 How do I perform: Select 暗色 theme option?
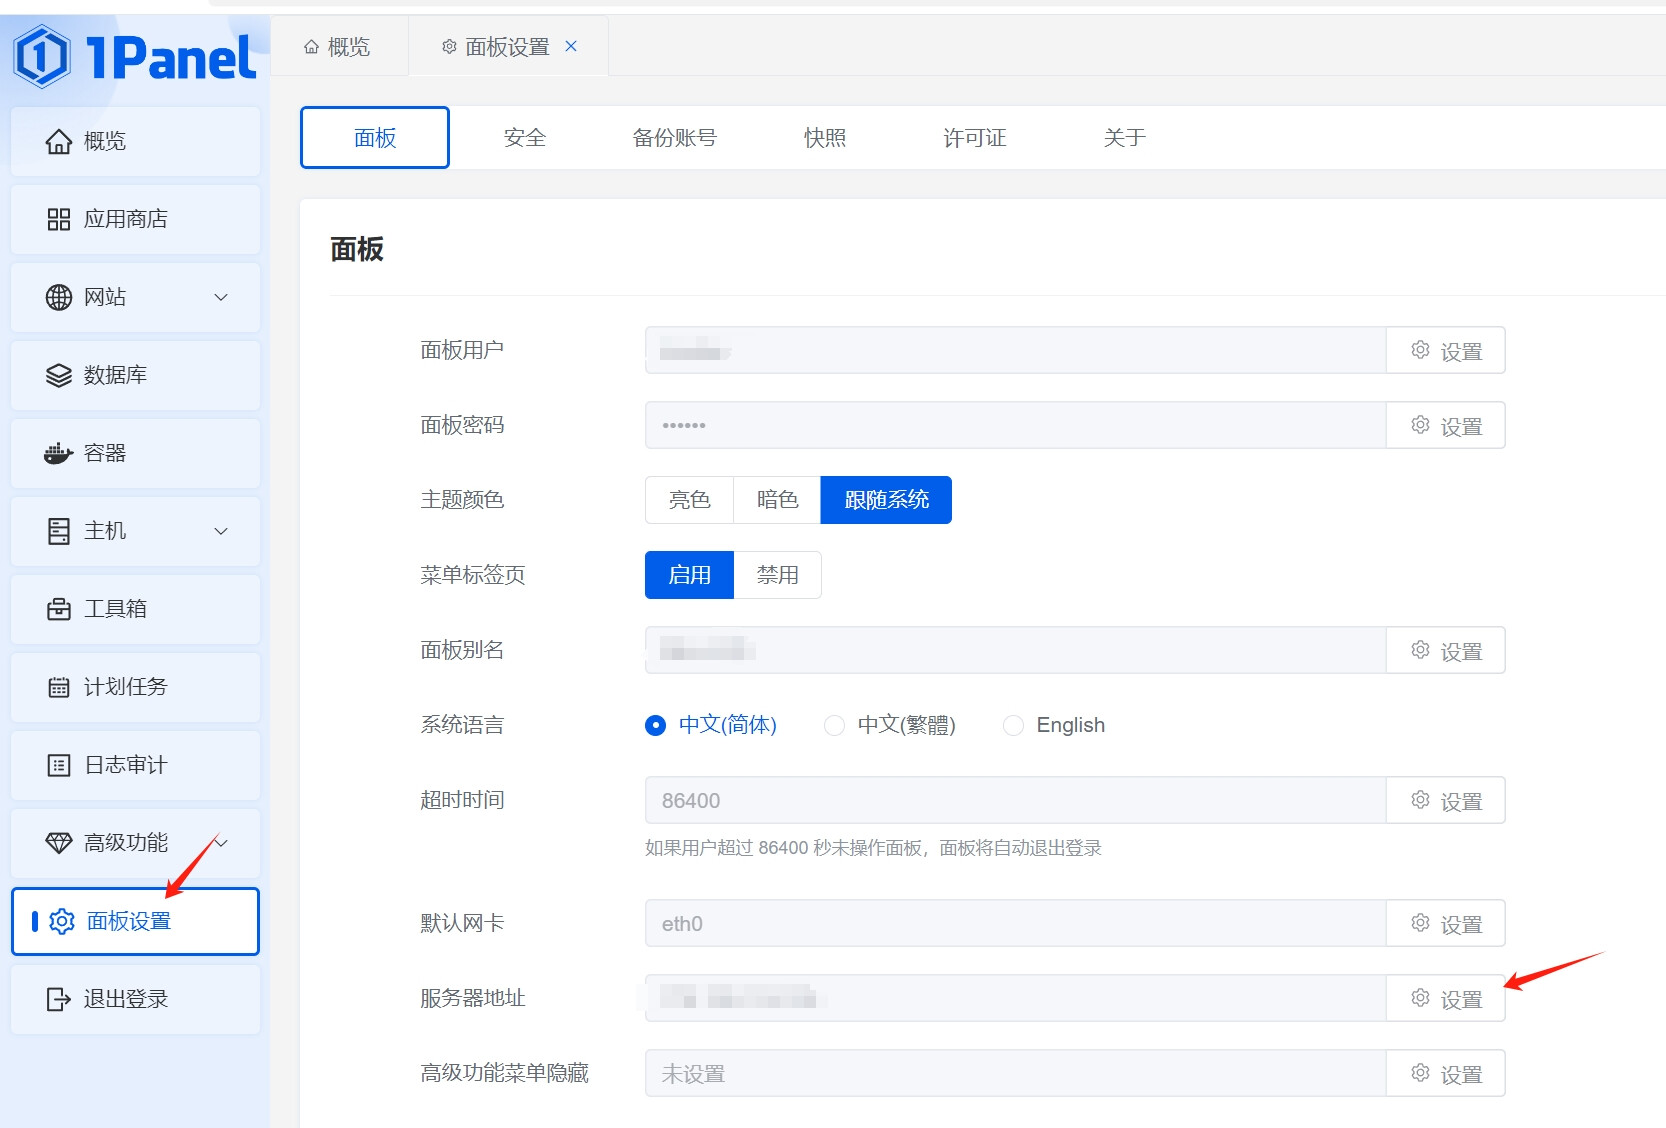pyautogui.click(x=777, y=500)
